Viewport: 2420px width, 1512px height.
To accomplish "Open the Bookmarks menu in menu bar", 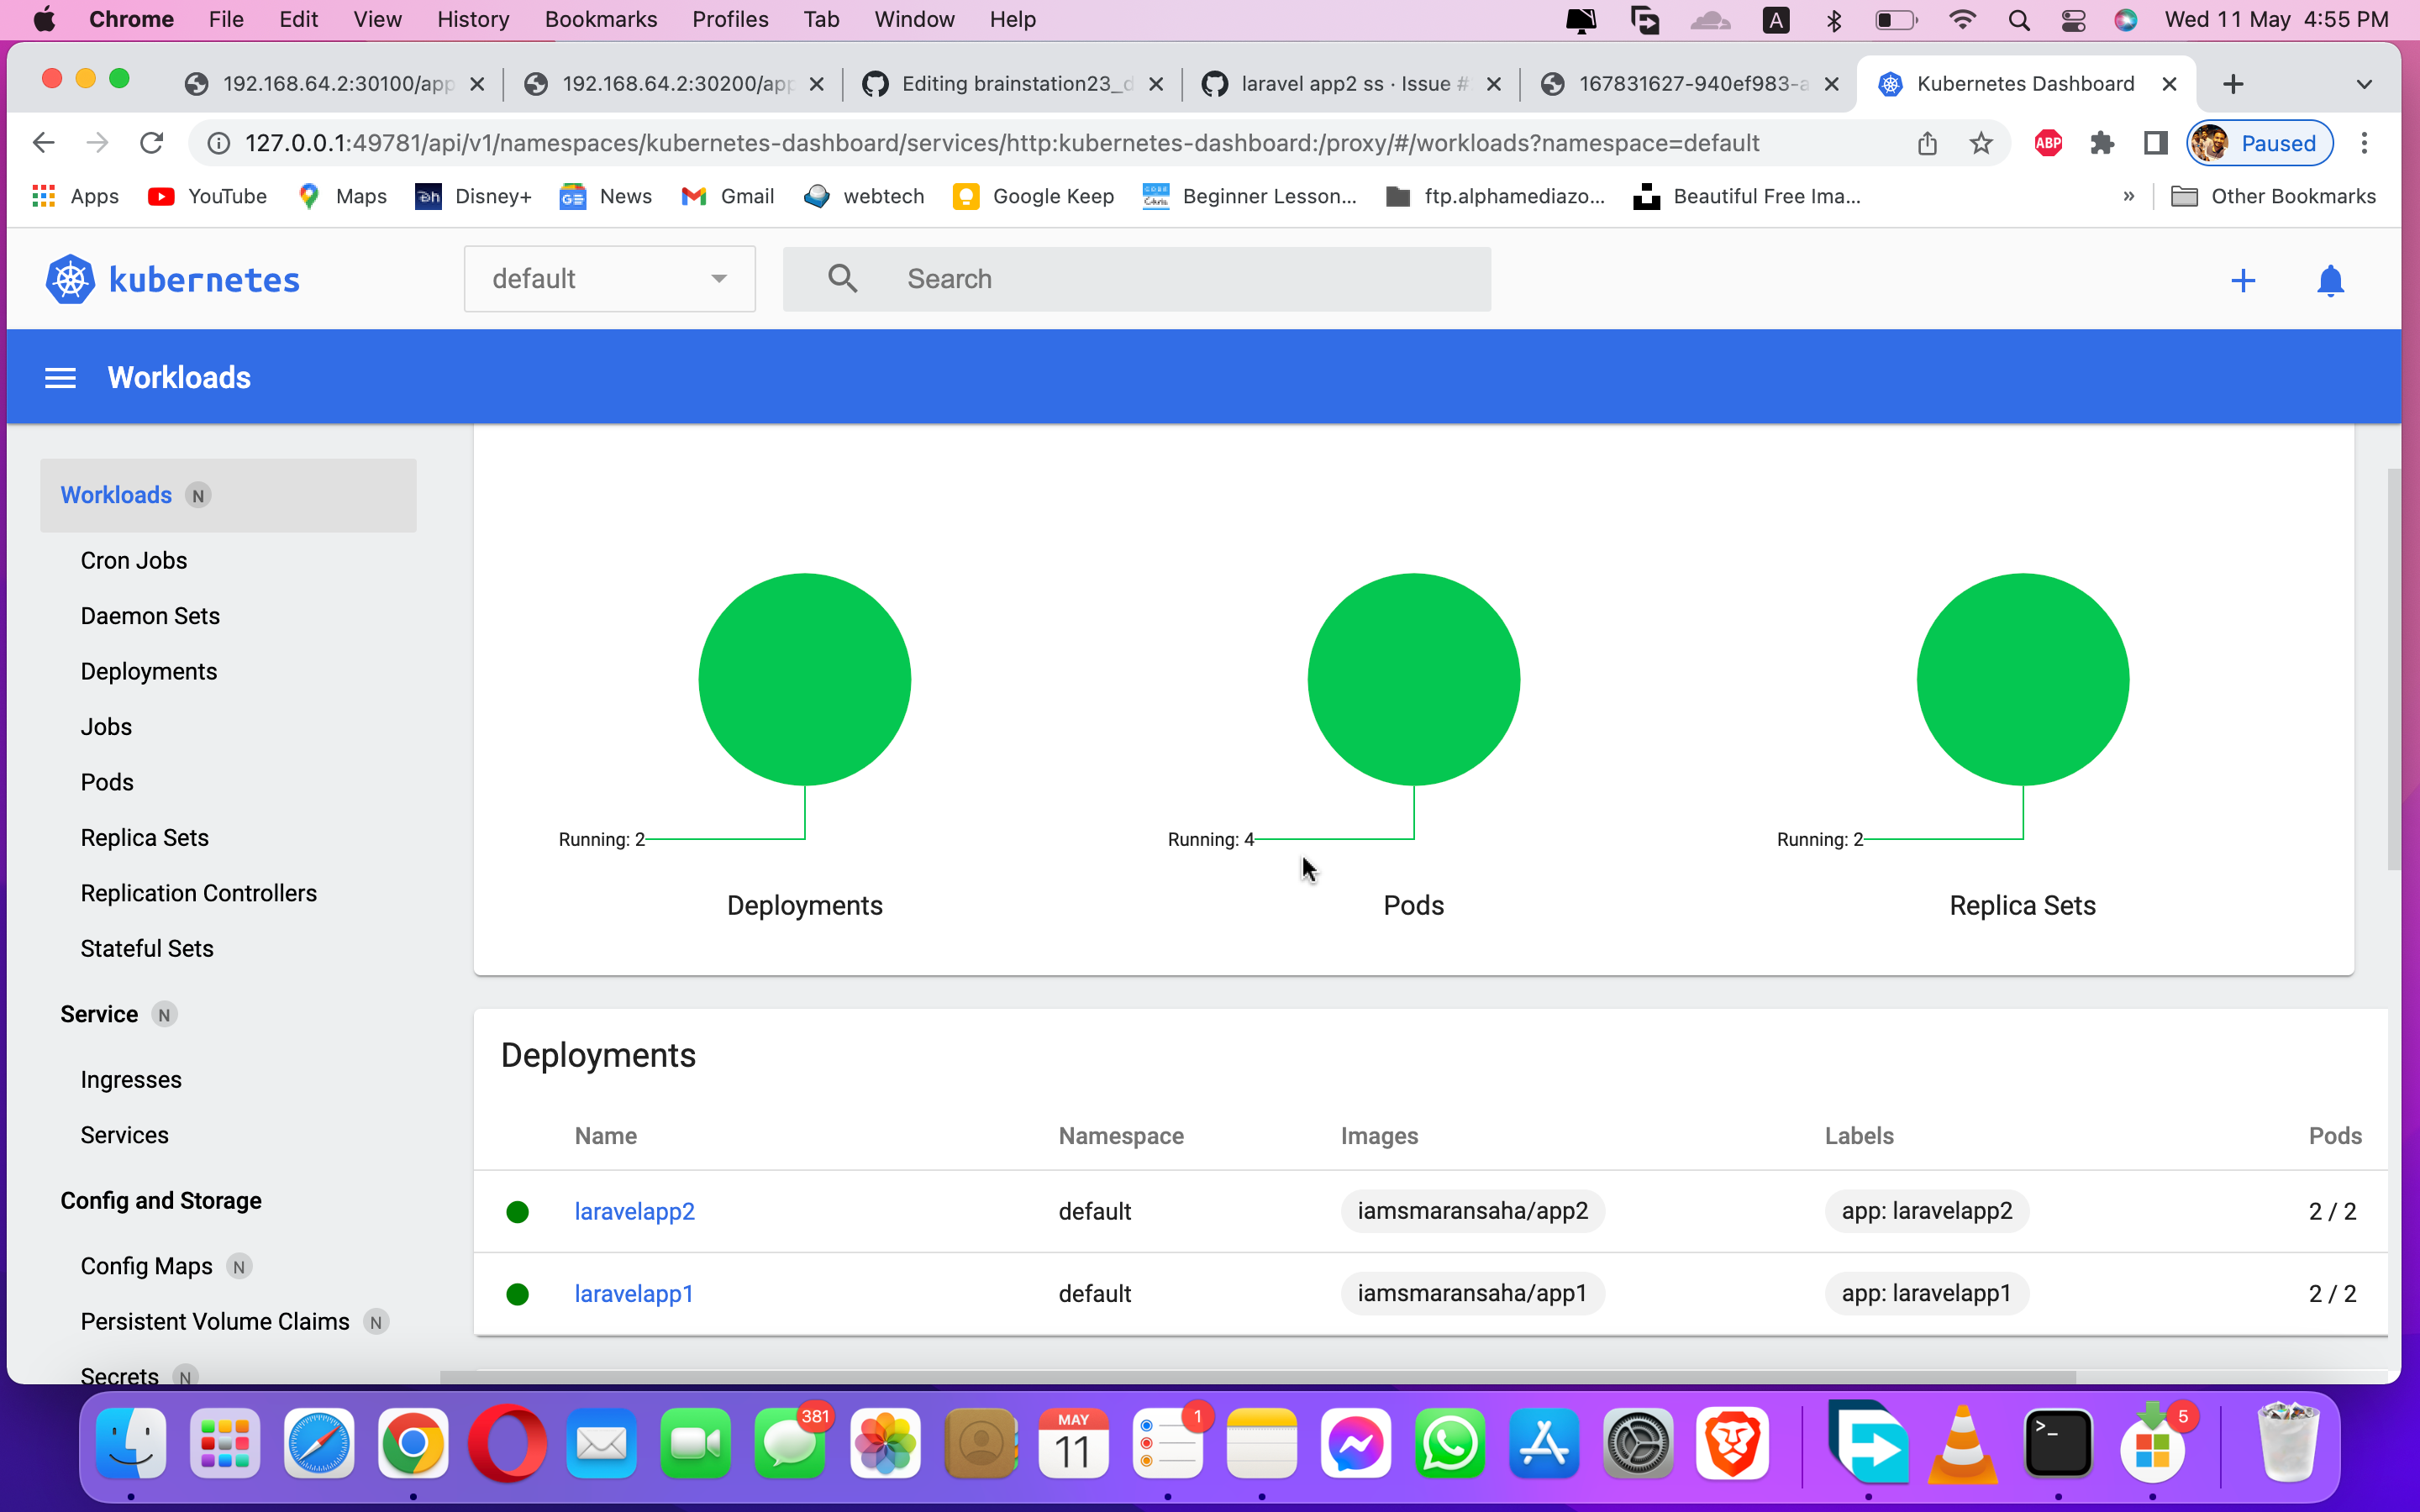I will (600, 19).
